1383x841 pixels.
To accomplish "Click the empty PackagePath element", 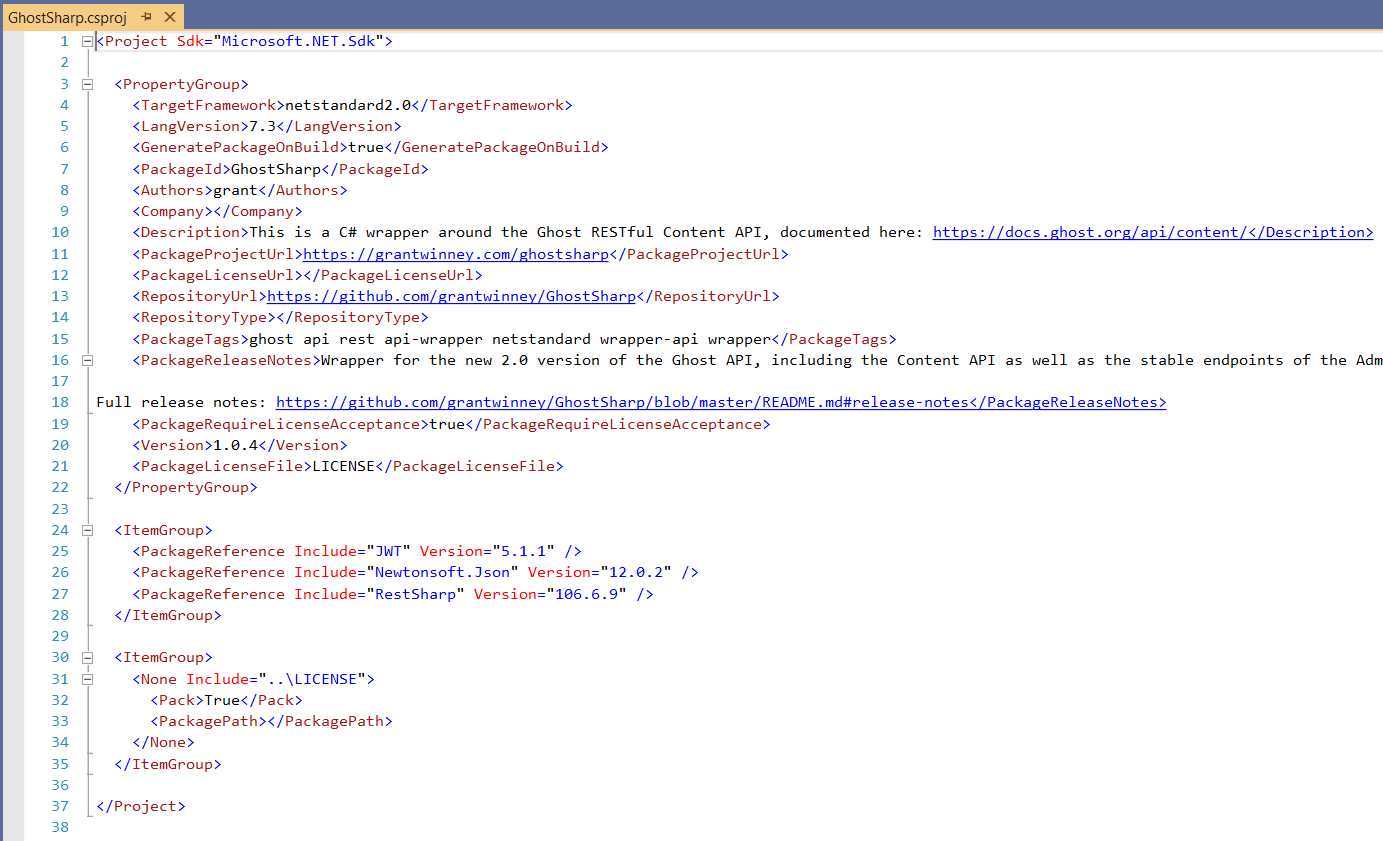I will coord(271,721).
